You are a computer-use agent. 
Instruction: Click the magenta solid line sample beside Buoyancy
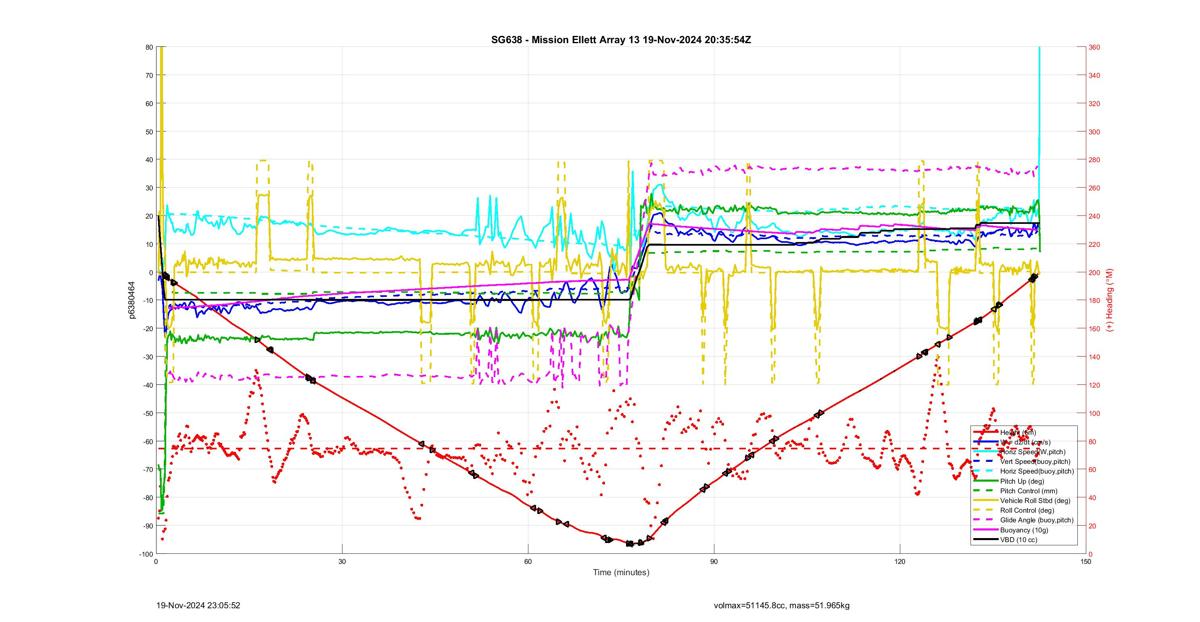click(x=986, y=529)
